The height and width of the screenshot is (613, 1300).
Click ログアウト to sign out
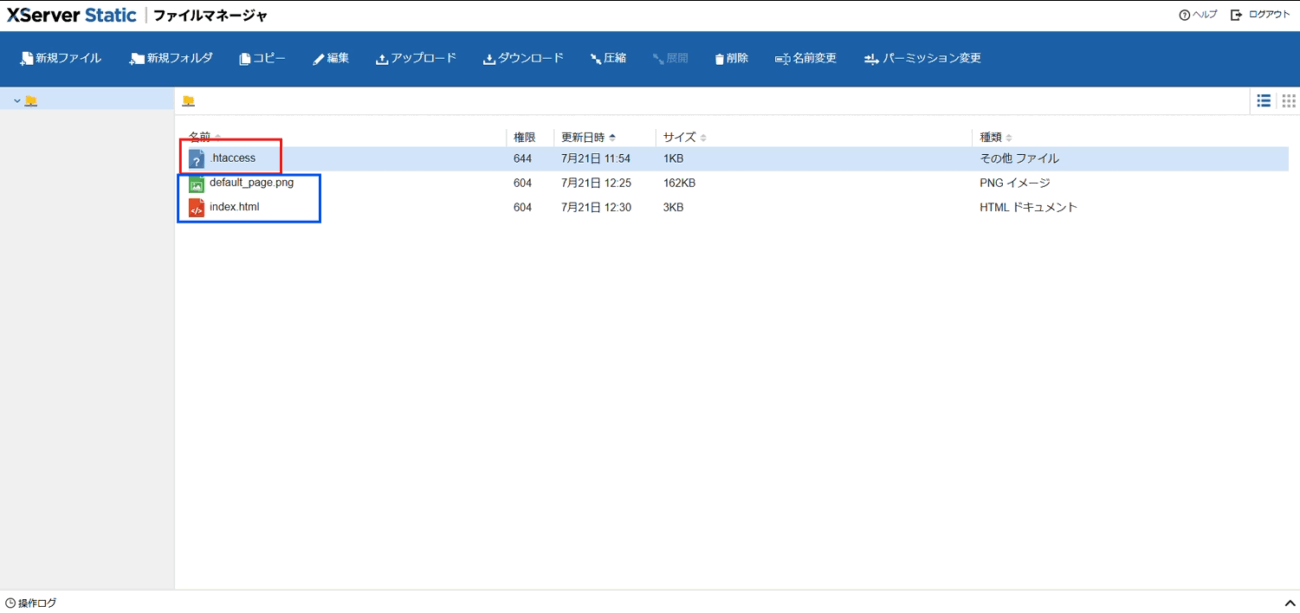[1260, 15]
